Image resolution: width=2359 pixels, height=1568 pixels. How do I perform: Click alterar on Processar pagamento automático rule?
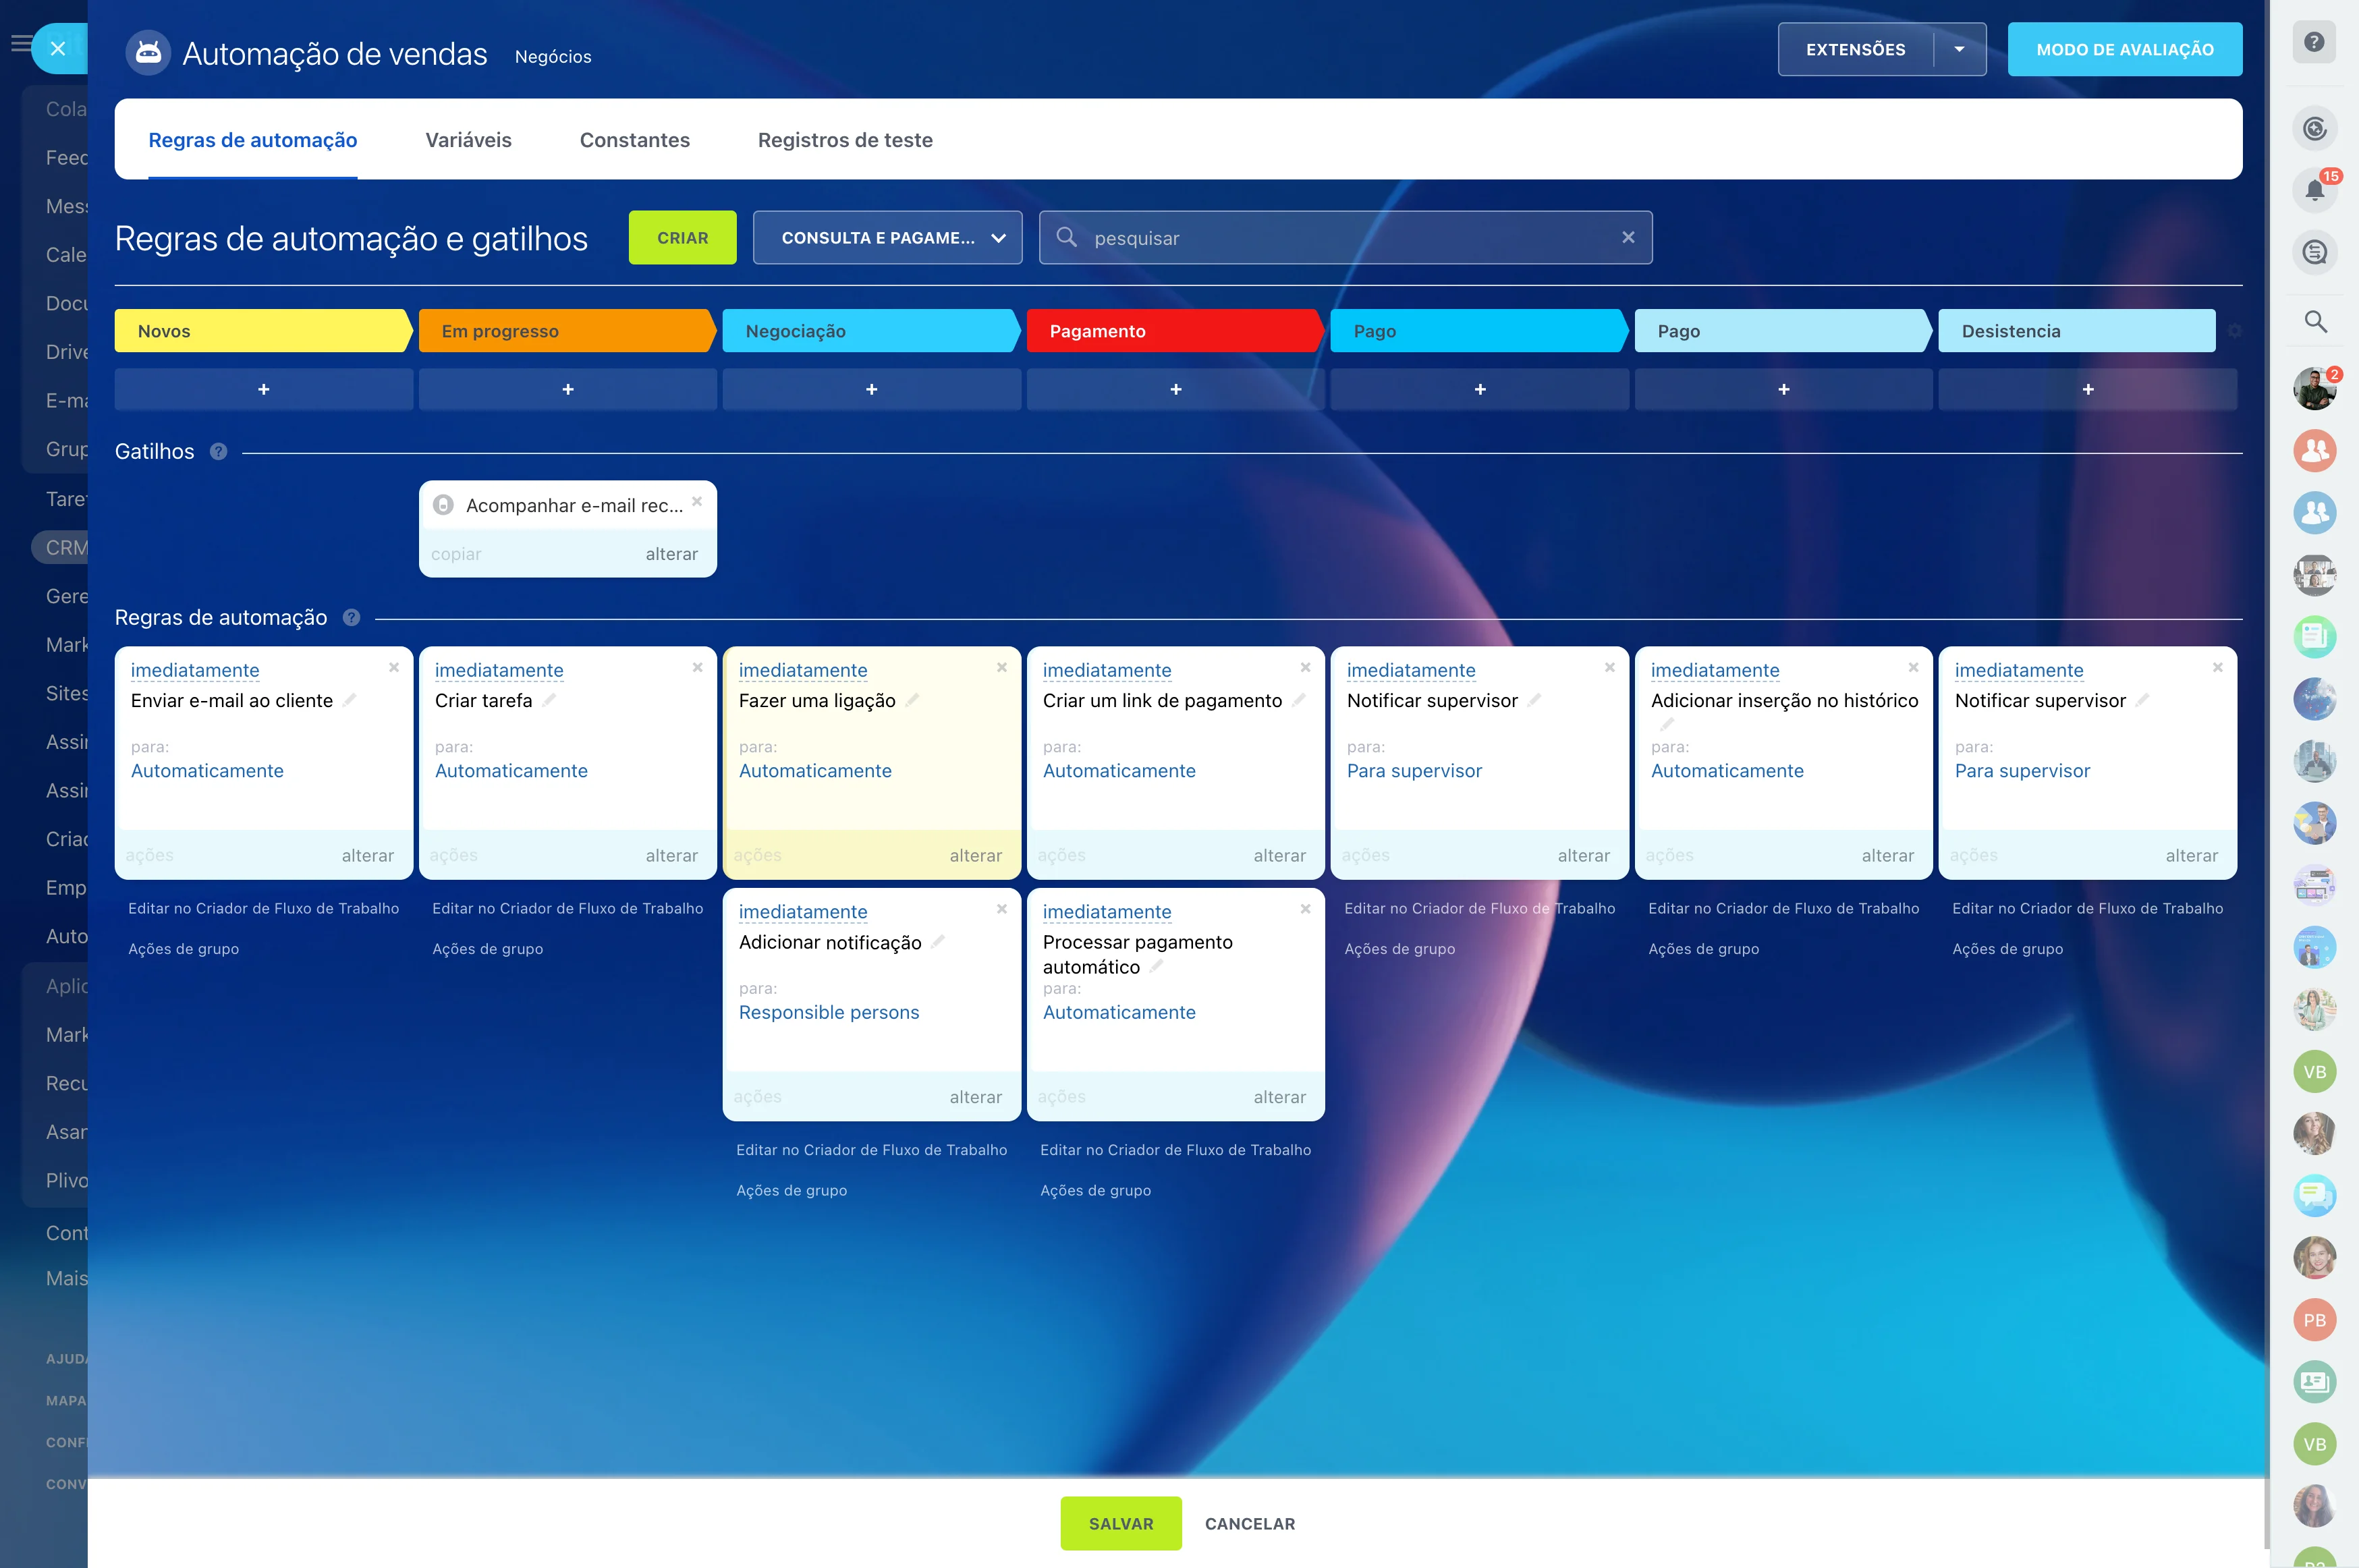point(1279,1097)
